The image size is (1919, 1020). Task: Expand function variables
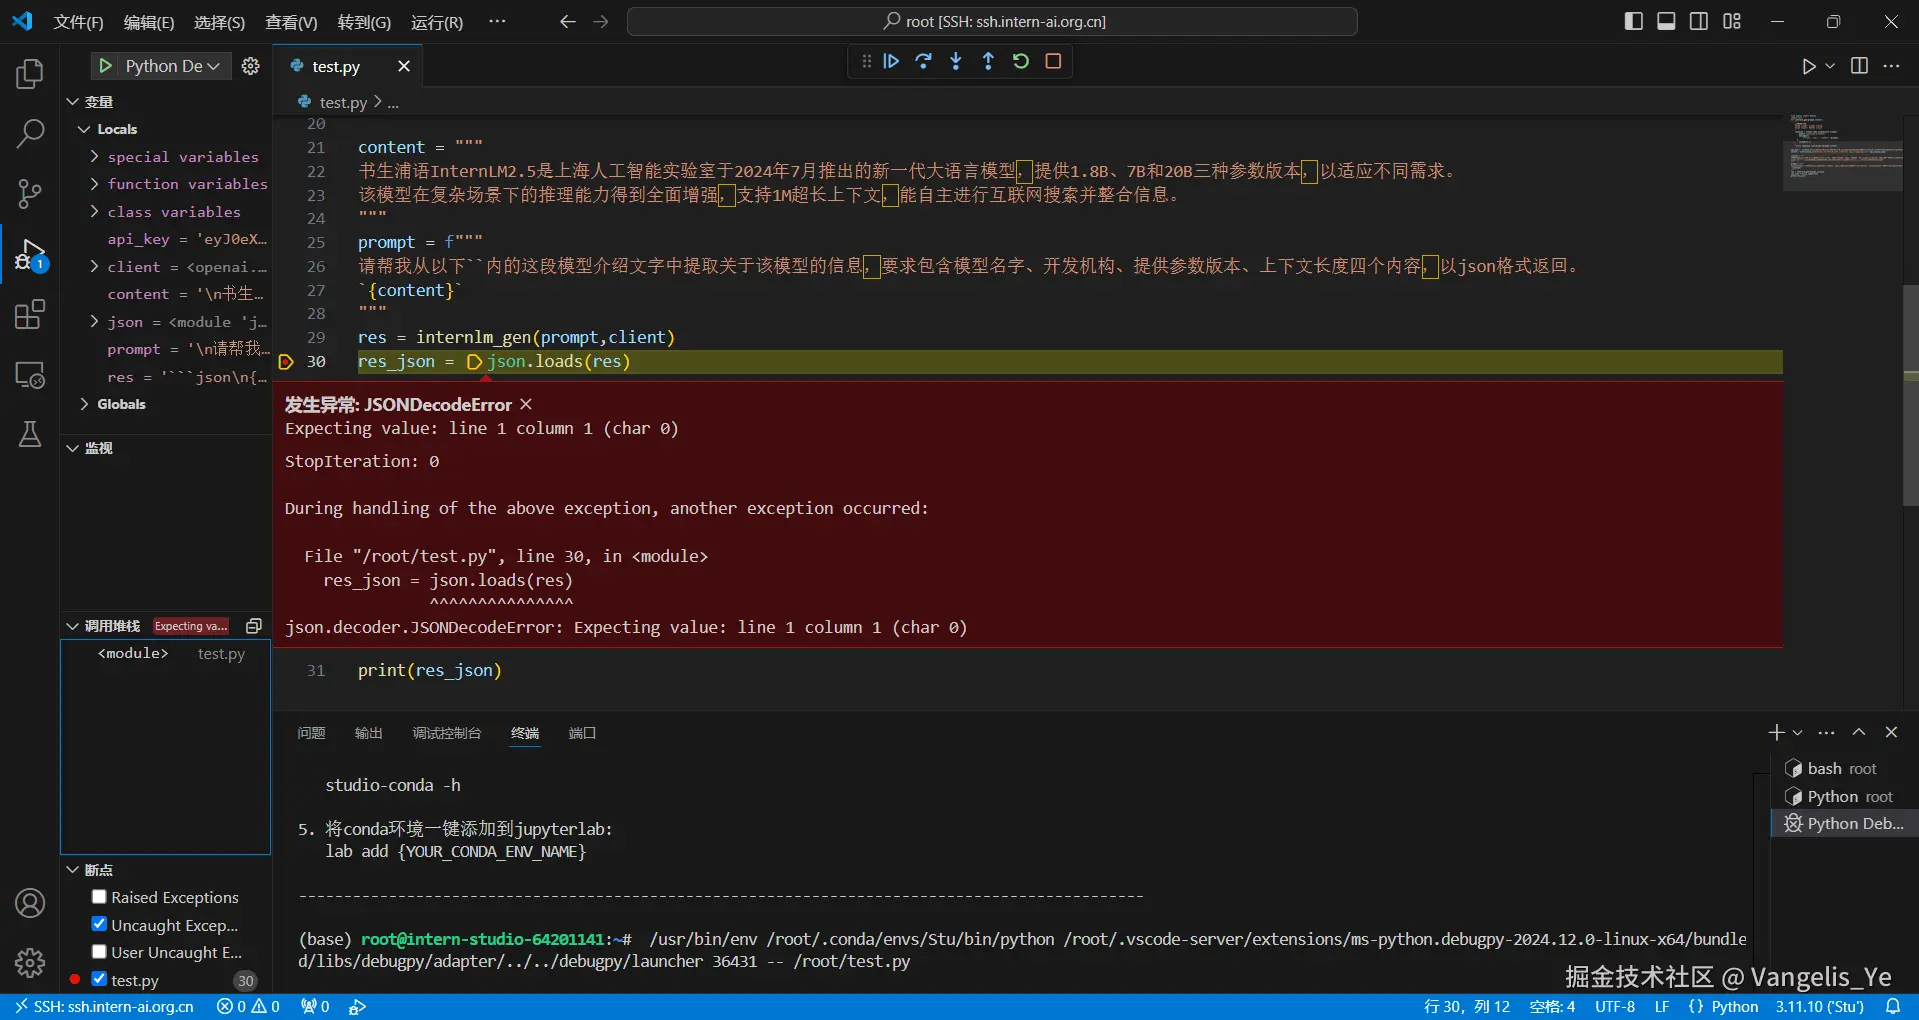94,184
